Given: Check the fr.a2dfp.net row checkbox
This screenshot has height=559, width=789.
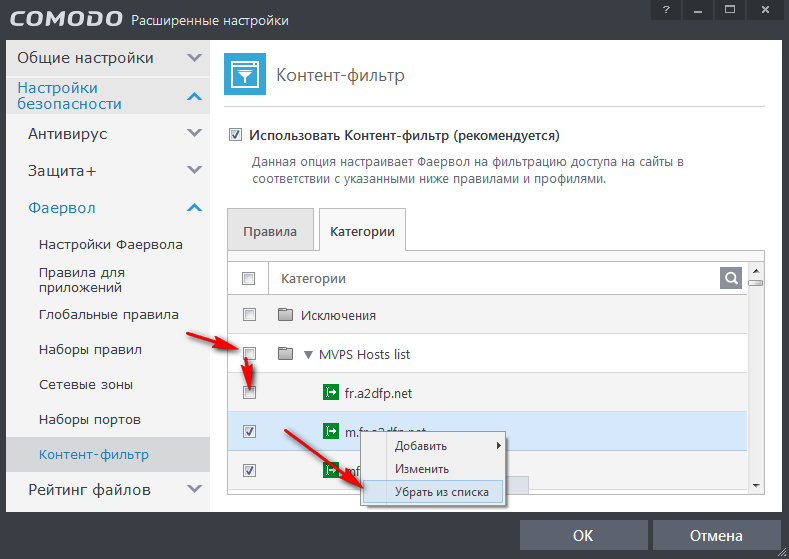Looking at the screenshot, I should (x=249, y=393).
